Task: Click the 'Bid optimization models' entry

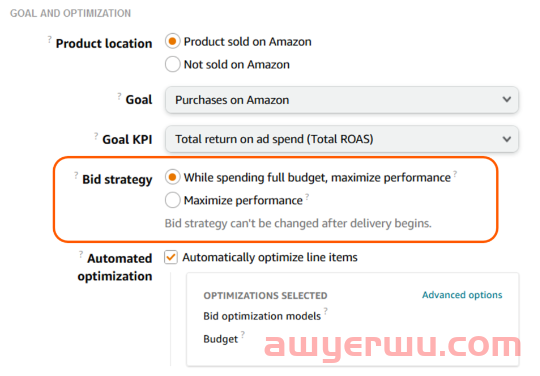Action: 262,316
